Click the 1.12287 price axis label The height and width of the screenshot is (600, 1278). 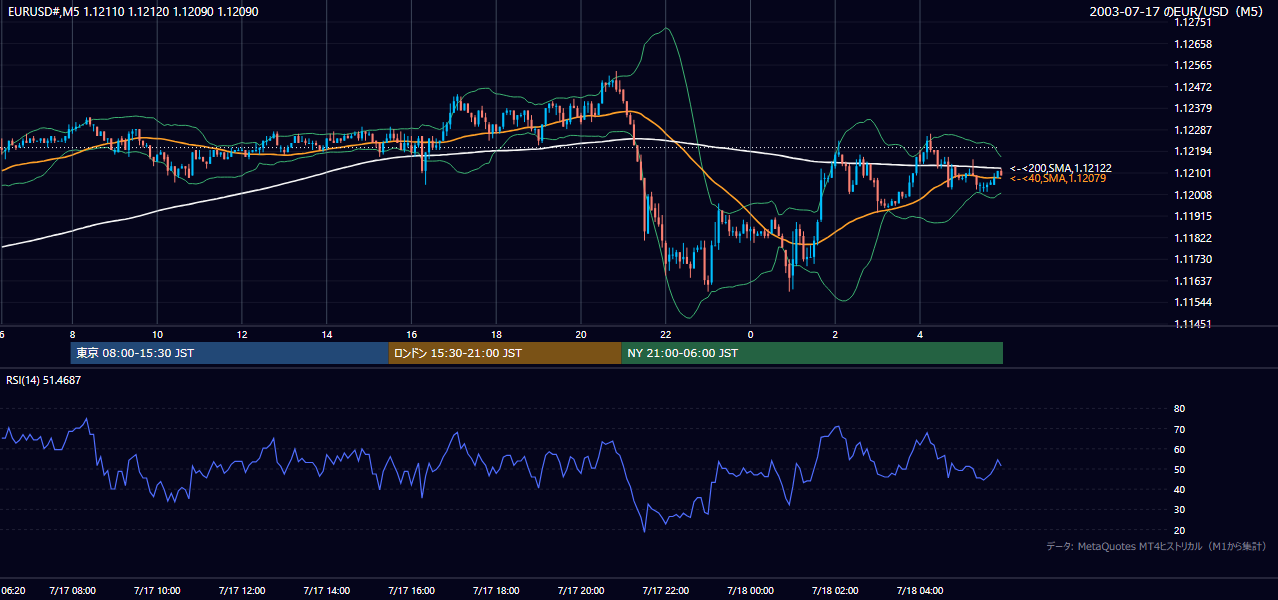[1193, 130]
